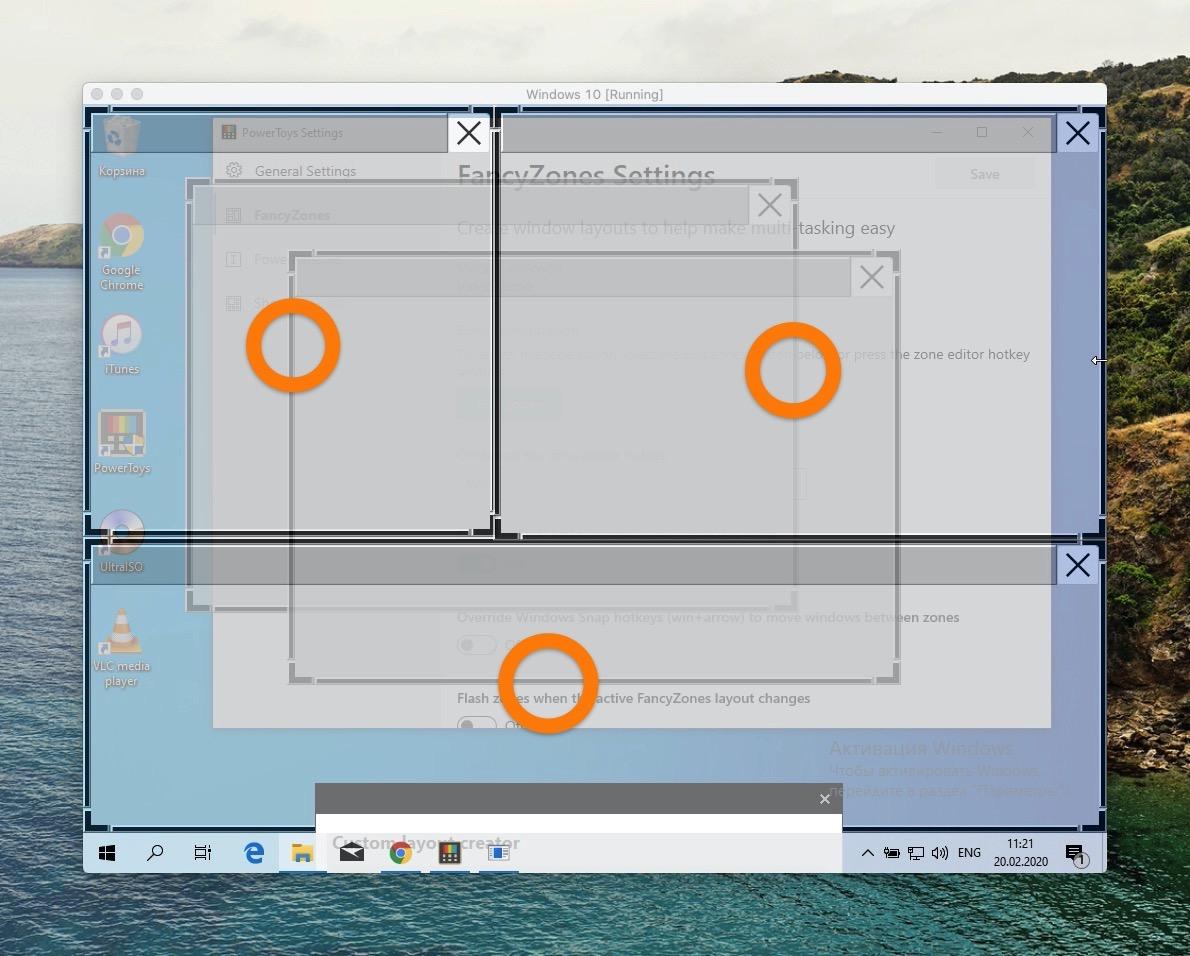
Task: Switch the ENG input language indicator
Action: click(x=969, y=853)
